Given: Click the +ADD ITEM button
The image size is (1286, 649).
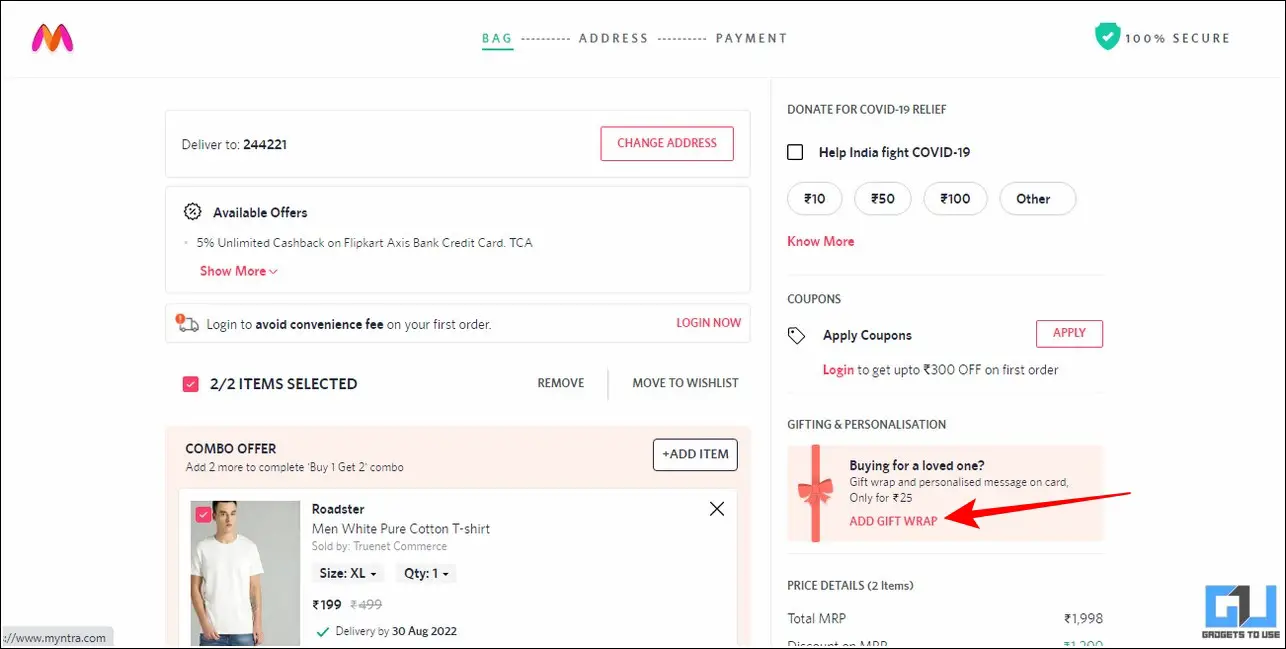Looking at the screenshot, I should pyautogui.click(x=695, y=454).
